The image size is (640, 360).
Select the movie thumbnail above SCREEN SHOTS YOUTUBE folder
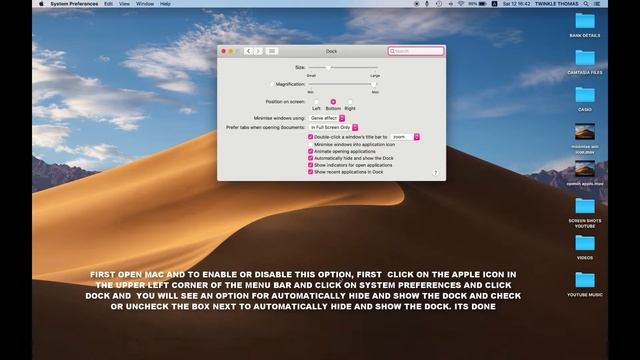click(x=585, y=169)
